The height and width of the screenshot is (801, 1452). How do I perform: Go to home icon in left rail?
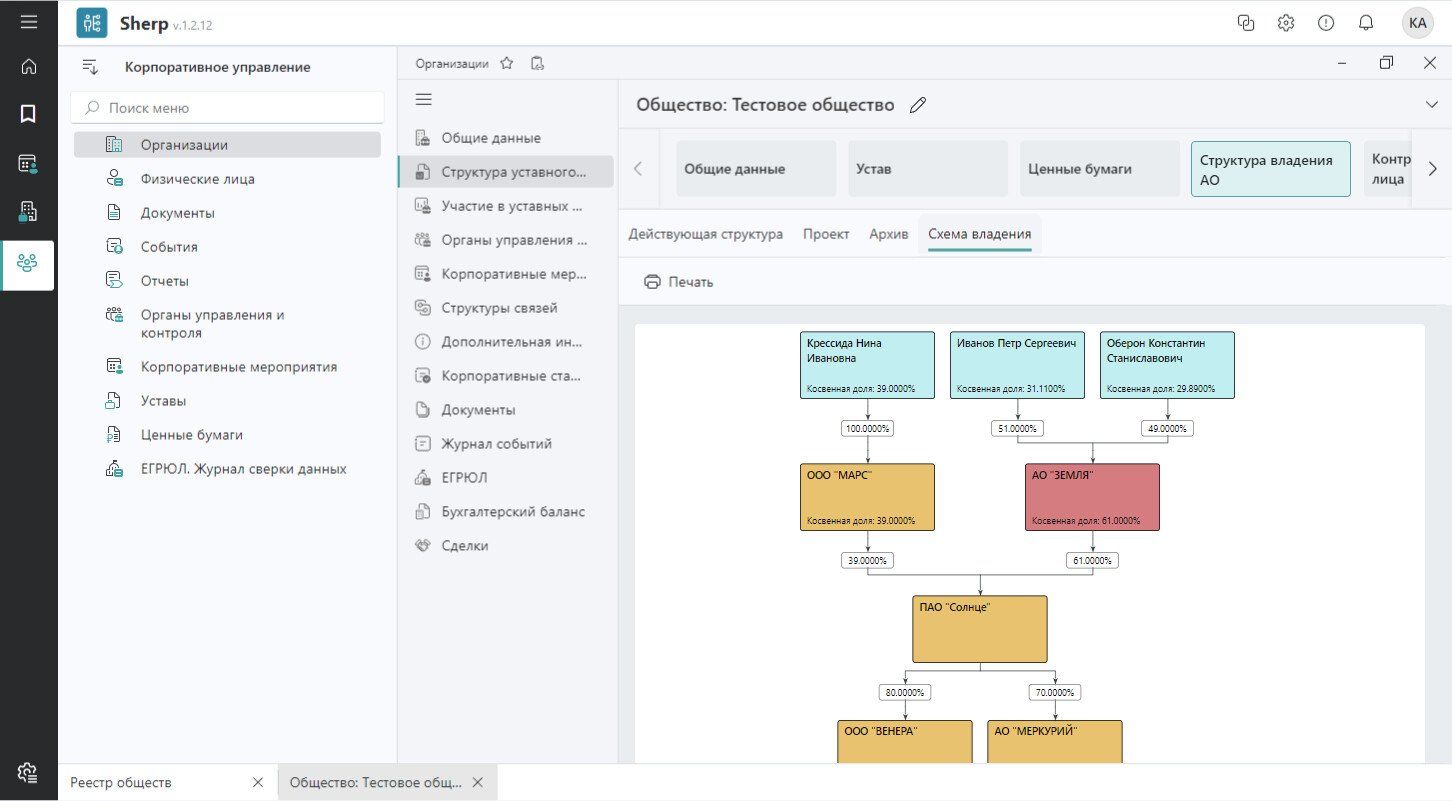[x=28, y=67]
